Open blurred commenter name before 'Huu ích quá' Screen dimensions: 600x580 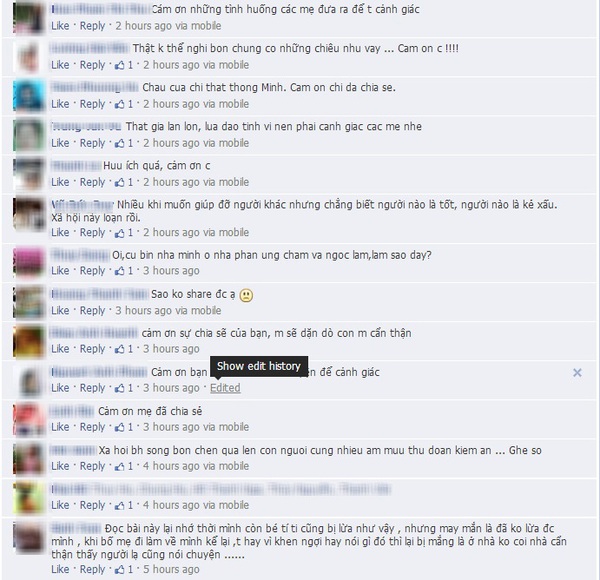76,166
